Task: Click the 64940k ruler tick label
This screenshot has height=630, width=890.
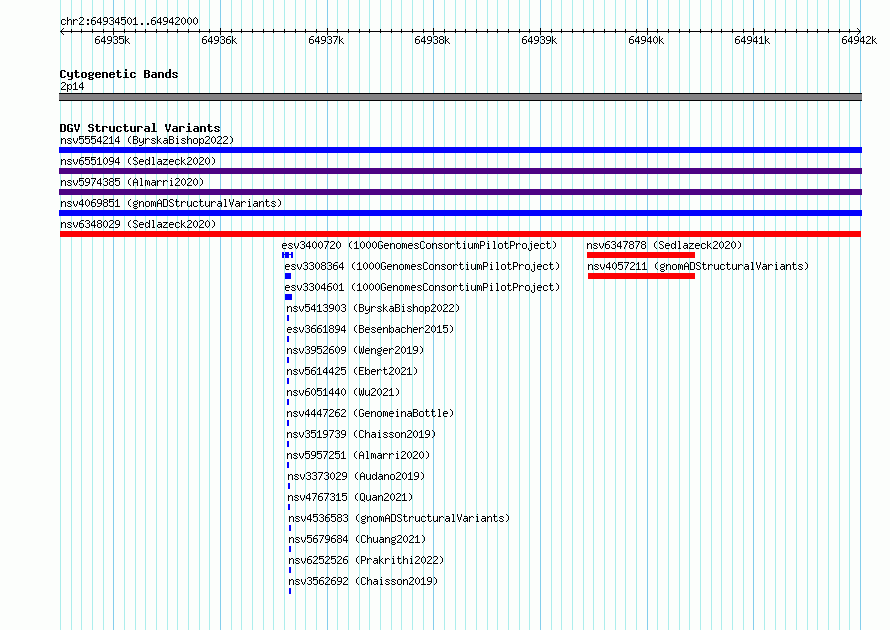Action: coord(646,40)
